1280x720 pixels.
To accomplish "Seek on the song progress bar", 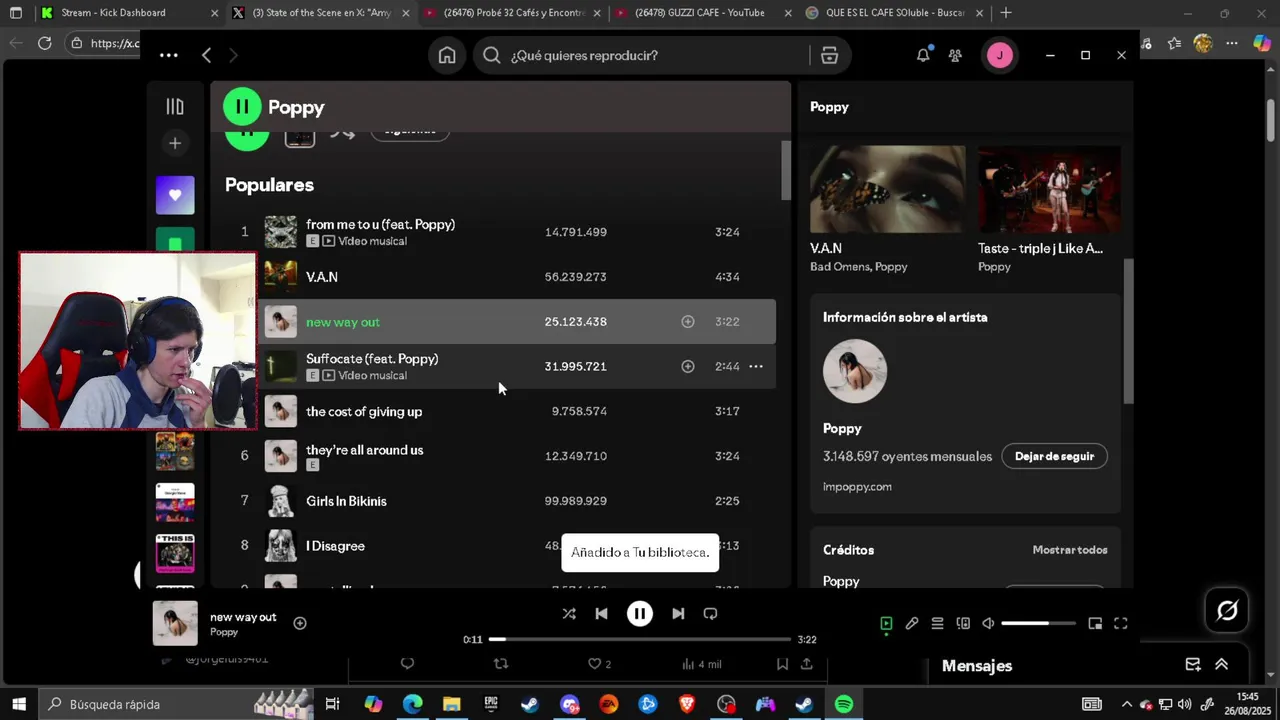I will 640,639.
